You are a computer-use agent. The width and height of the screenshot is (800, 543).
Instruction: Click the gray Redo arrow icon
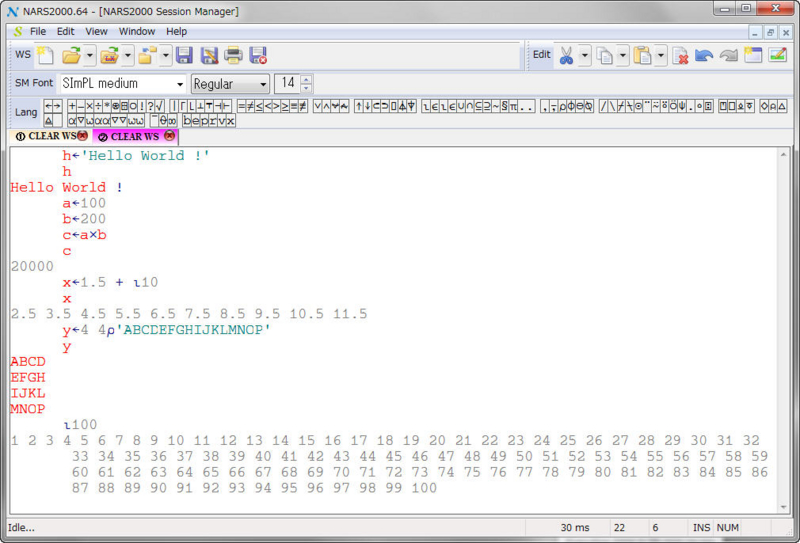tap(729, 55)
